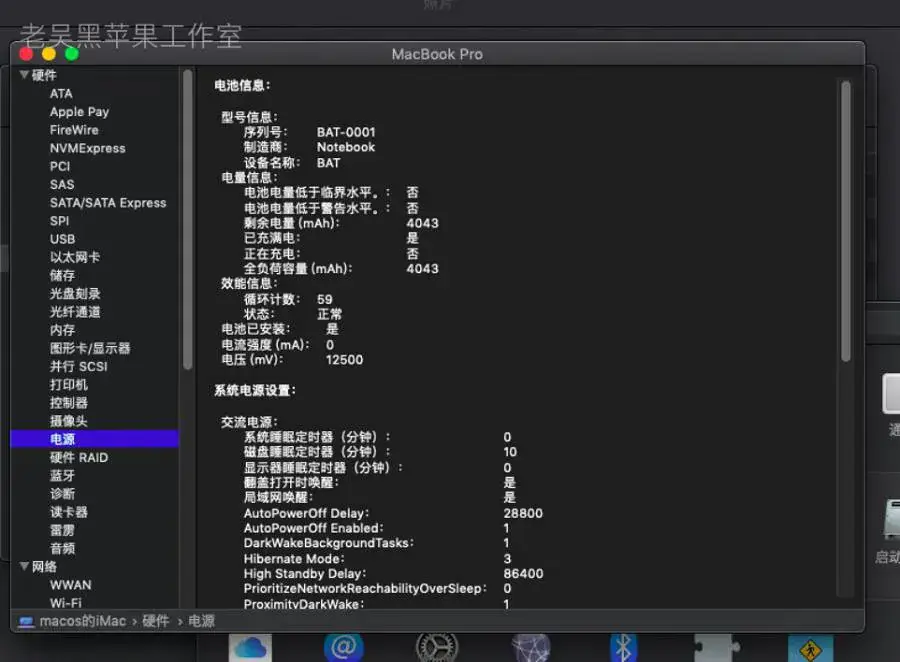Click the 系统电源设置 heading
Image resolution: width=900 pixels, height=662 pixels.
pos(254,391)
